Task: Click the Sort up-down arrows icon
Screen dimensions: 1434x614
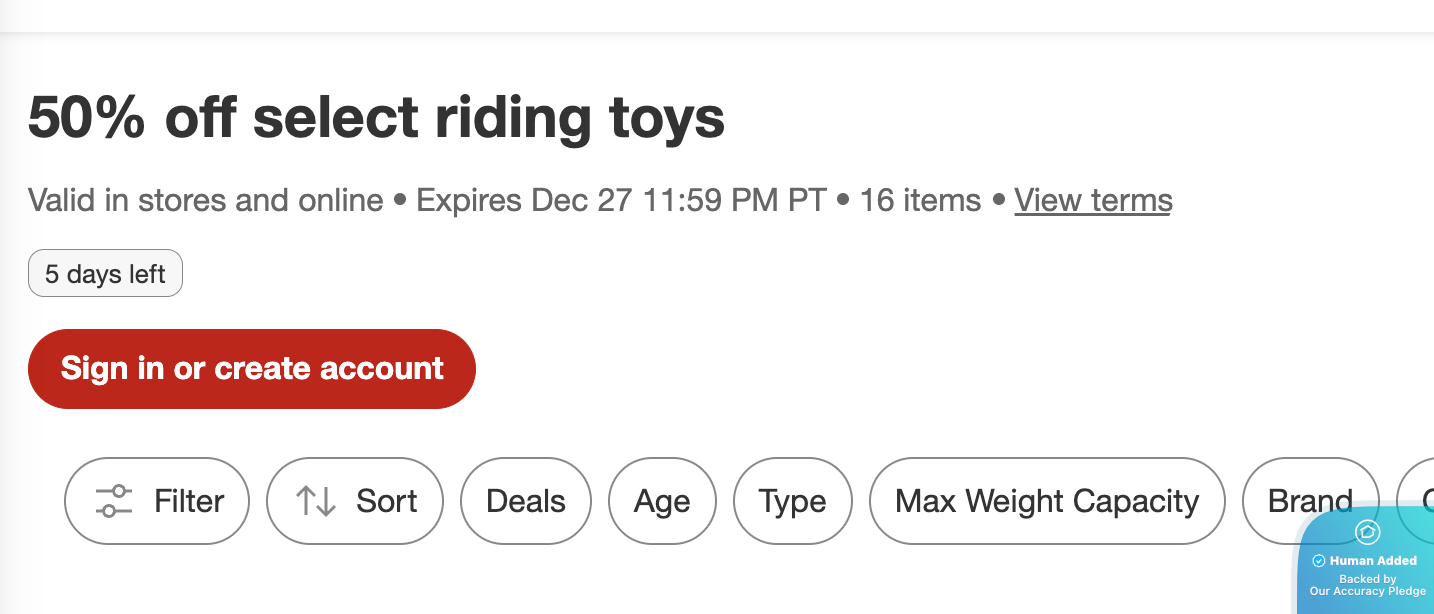Action: 316,501
